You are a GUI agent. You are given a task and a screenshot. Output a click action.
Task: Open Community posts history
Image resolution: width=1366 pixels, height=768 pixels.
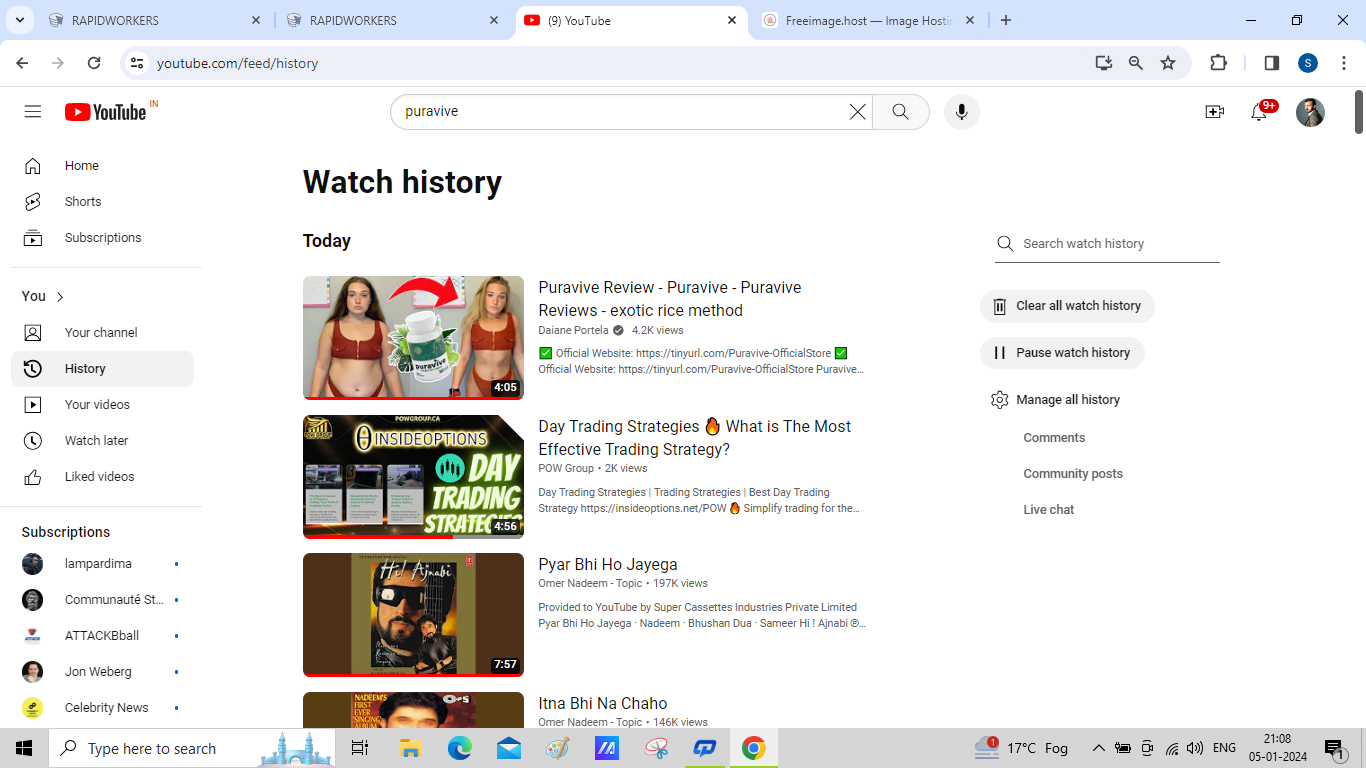pyautogui.click(x=1073, y=474)
